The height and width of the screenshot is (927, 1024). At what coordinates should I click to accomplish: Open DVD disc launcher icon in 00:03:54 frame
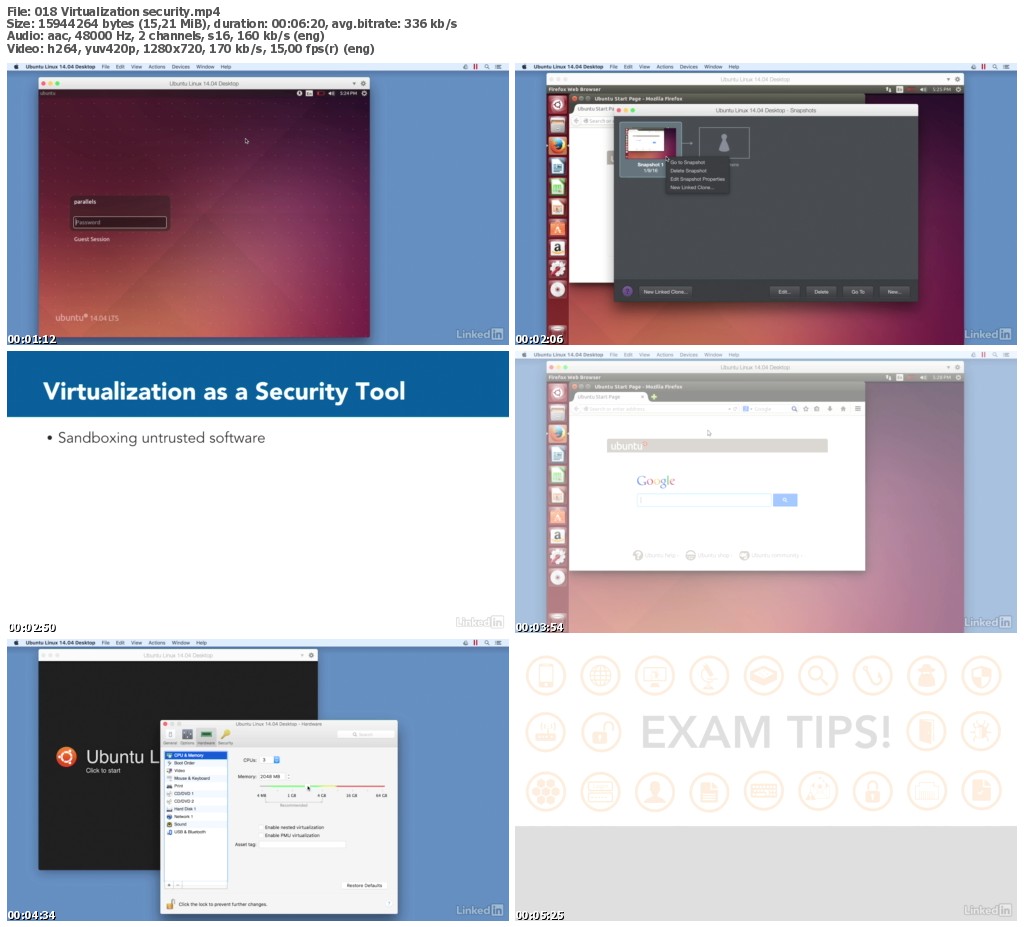coord(557,577)
